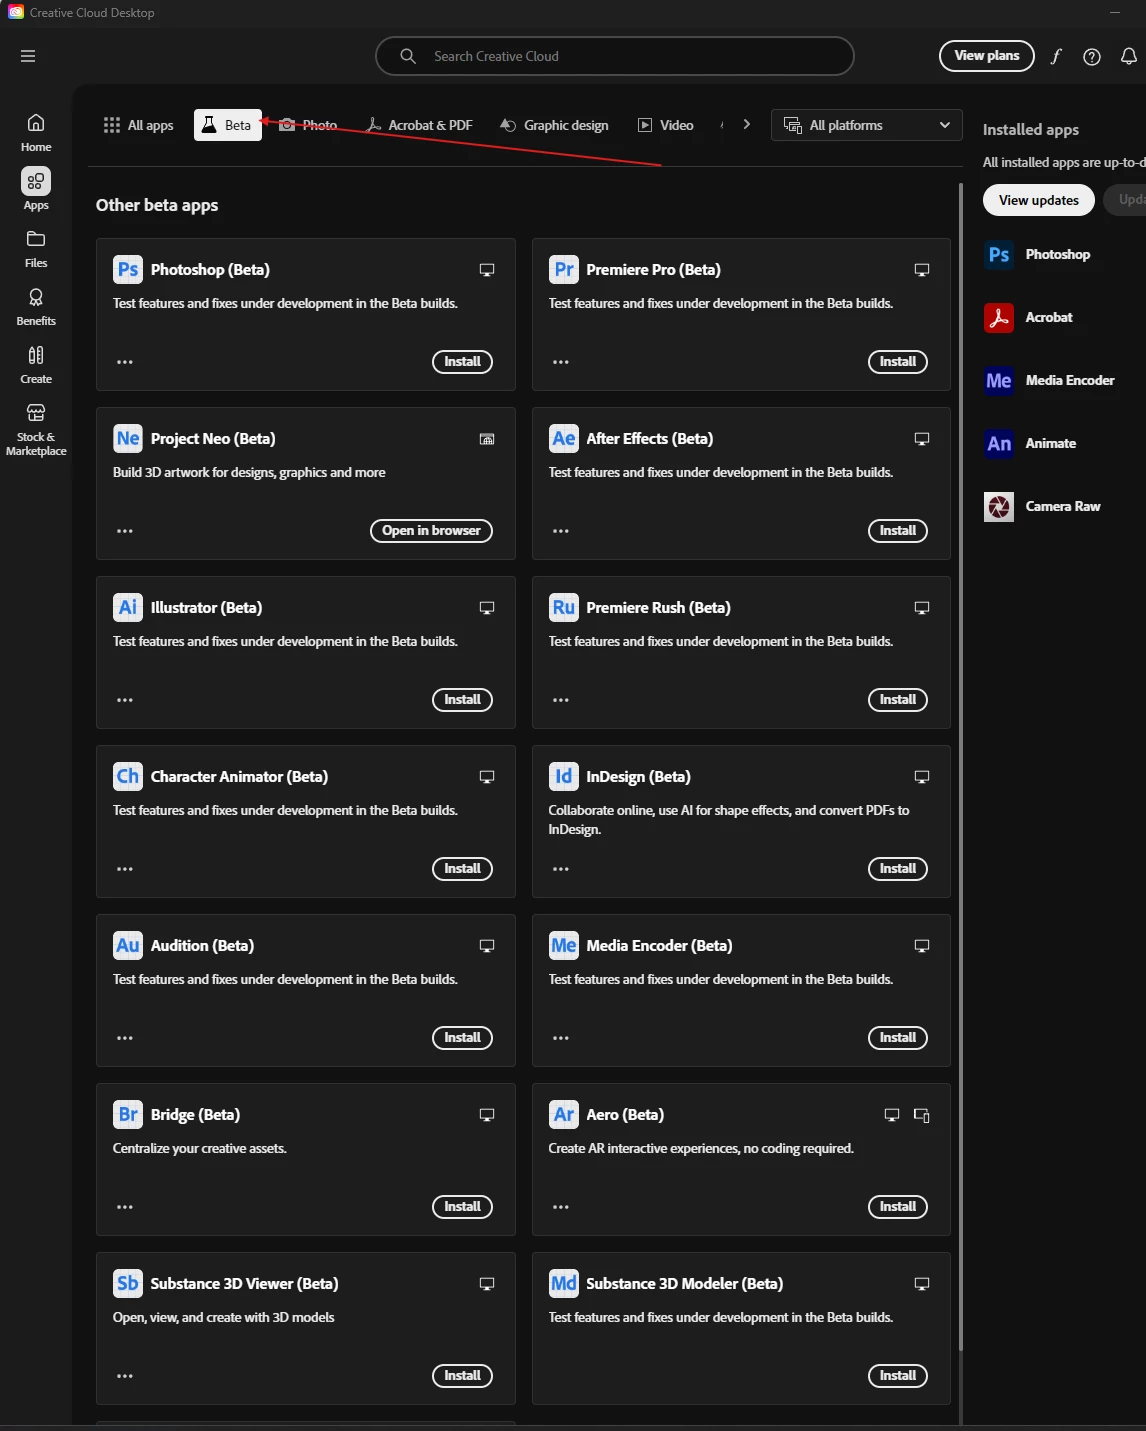Click the After Effects (Beta) app icon
1146x1431 pixels.
point(564,439)
